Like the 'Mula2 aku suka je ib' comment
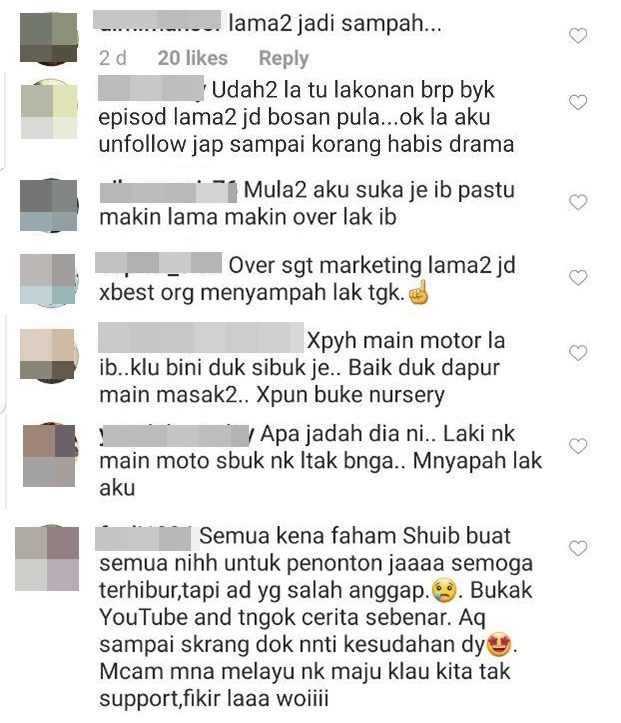 point(578,202)
